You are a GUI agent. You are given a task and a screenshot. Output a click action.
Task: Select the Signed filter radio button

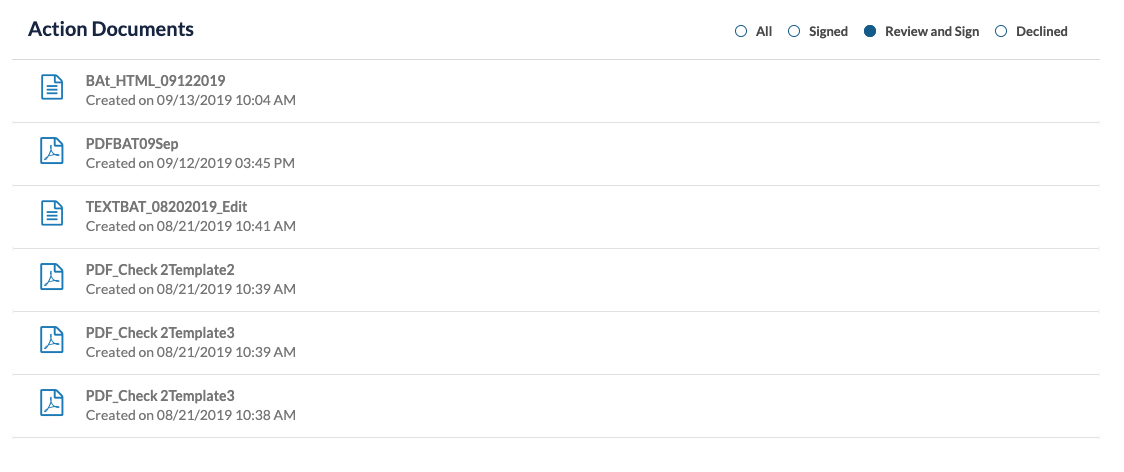794,31
